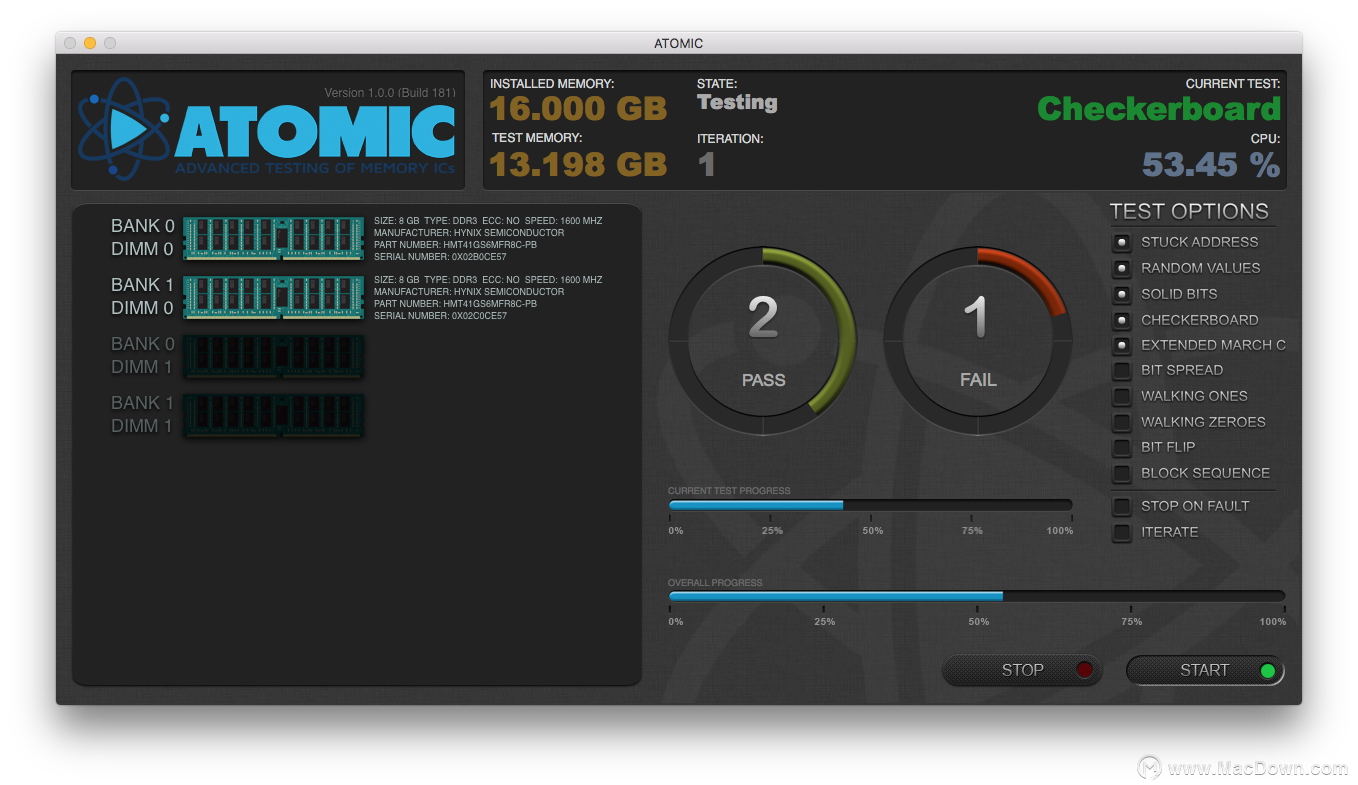Toggle the EXTENDED MARCH C checkbox
The image size is (1358, 785).
click(1122, 345)
